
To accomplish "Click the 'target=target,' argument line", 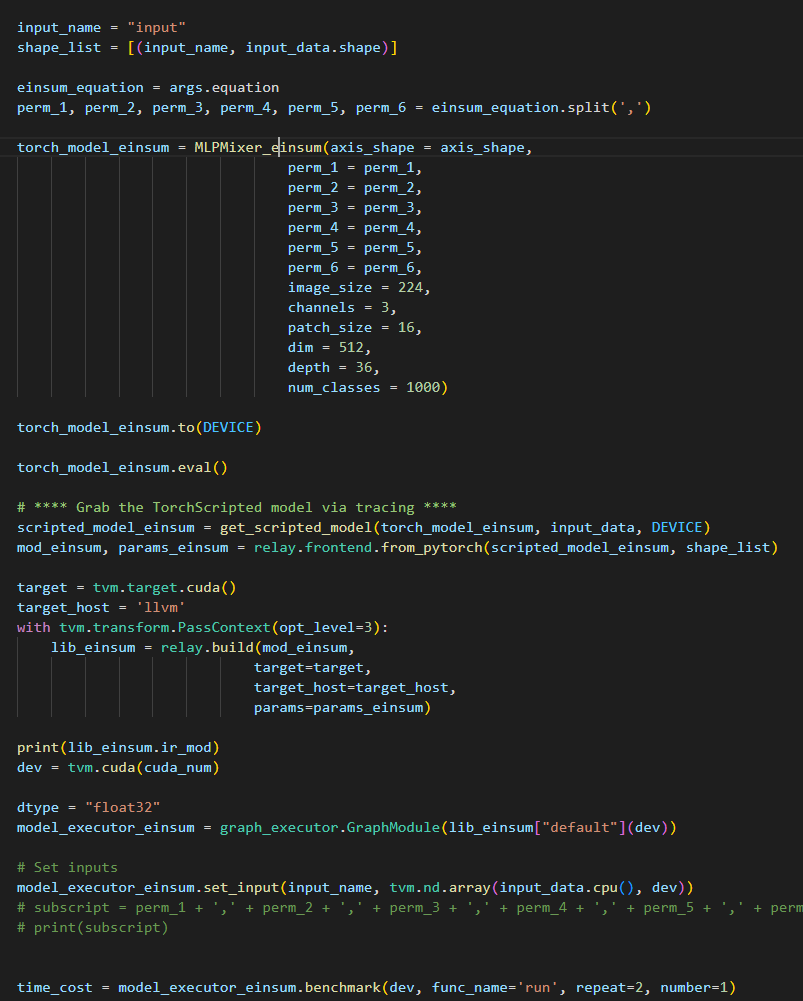I will 313,667.
